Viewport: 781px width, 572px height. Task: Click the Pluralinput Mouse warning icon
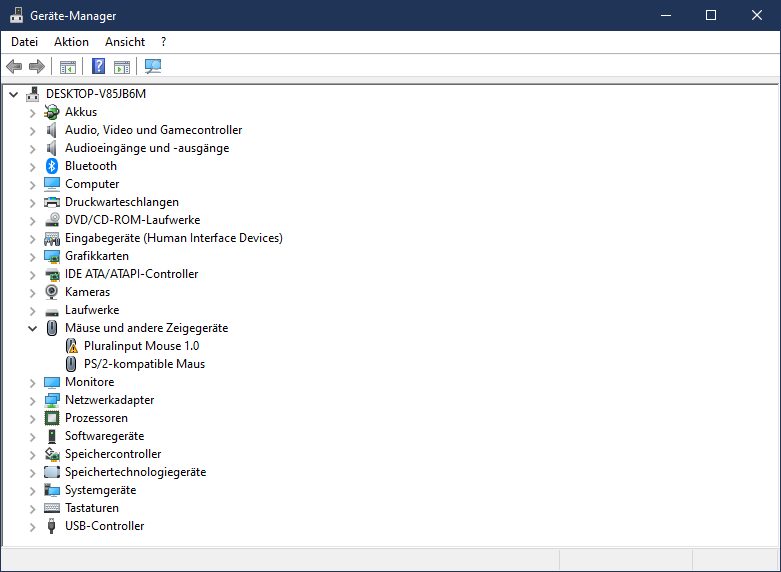72,346
